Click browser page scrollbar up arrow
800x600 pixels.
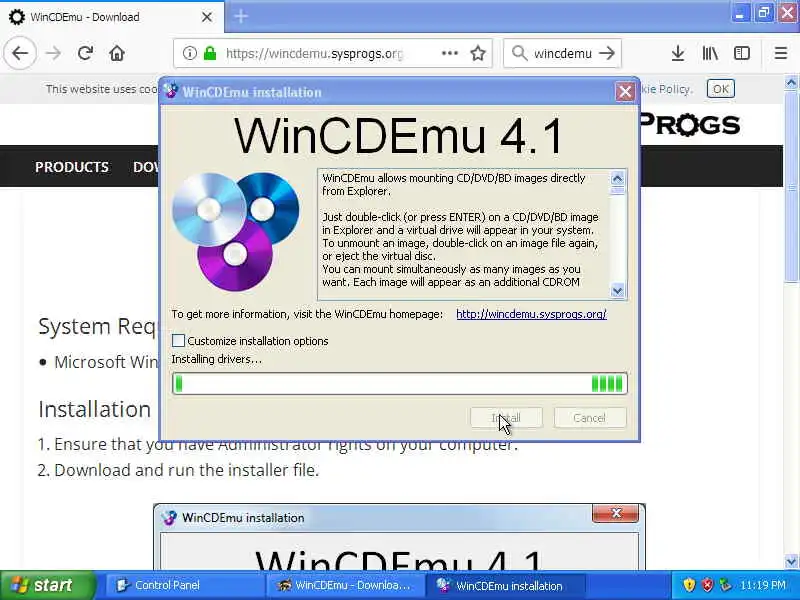point(791,82)
